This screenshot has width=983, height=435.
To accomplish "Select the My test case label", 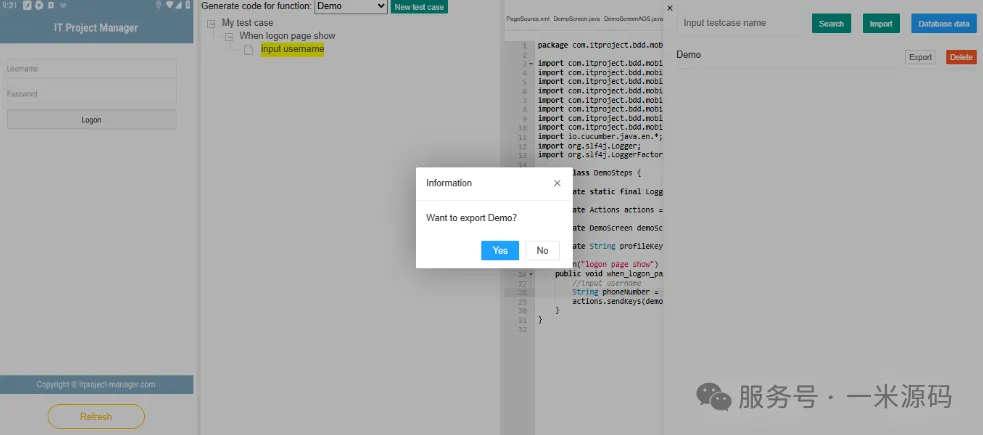I will pyautogui.click(x=247, y=23).
